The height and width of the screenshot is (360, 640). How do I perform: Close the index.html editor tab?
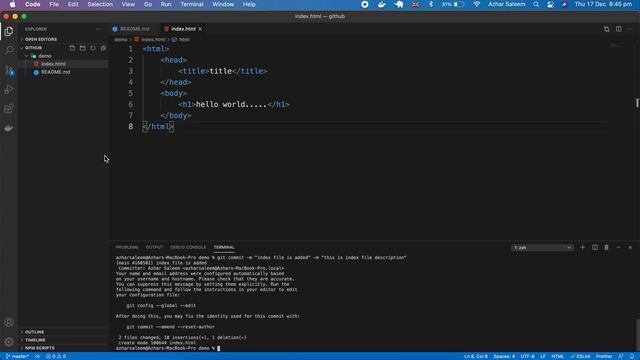[x=200, y=29]
